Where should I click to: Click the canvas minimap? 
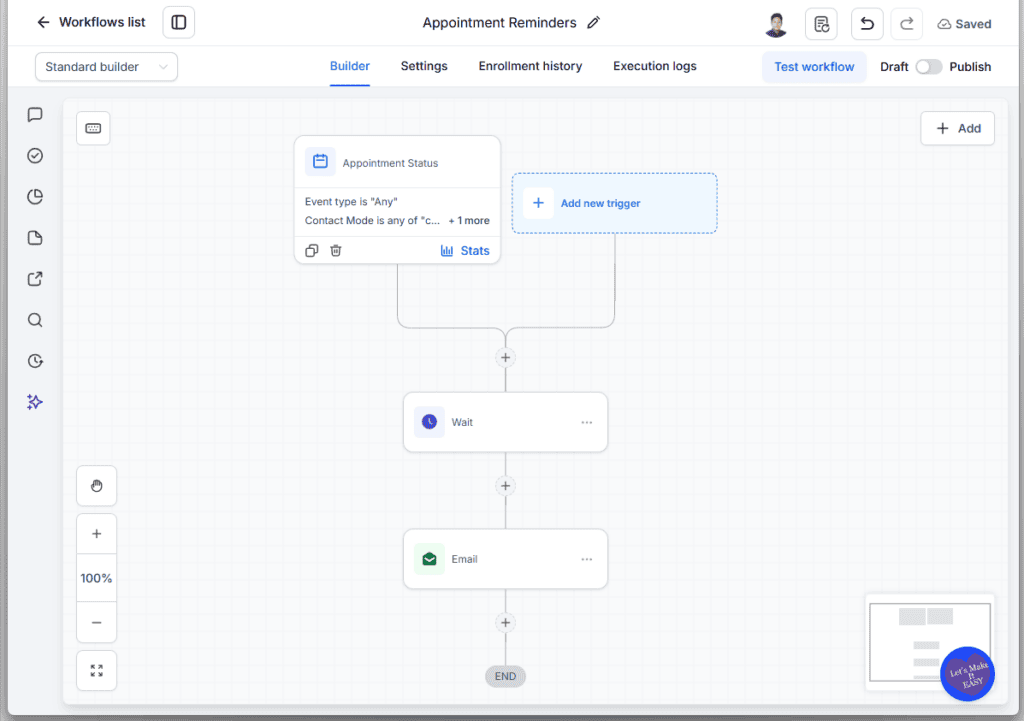(929, 642)
